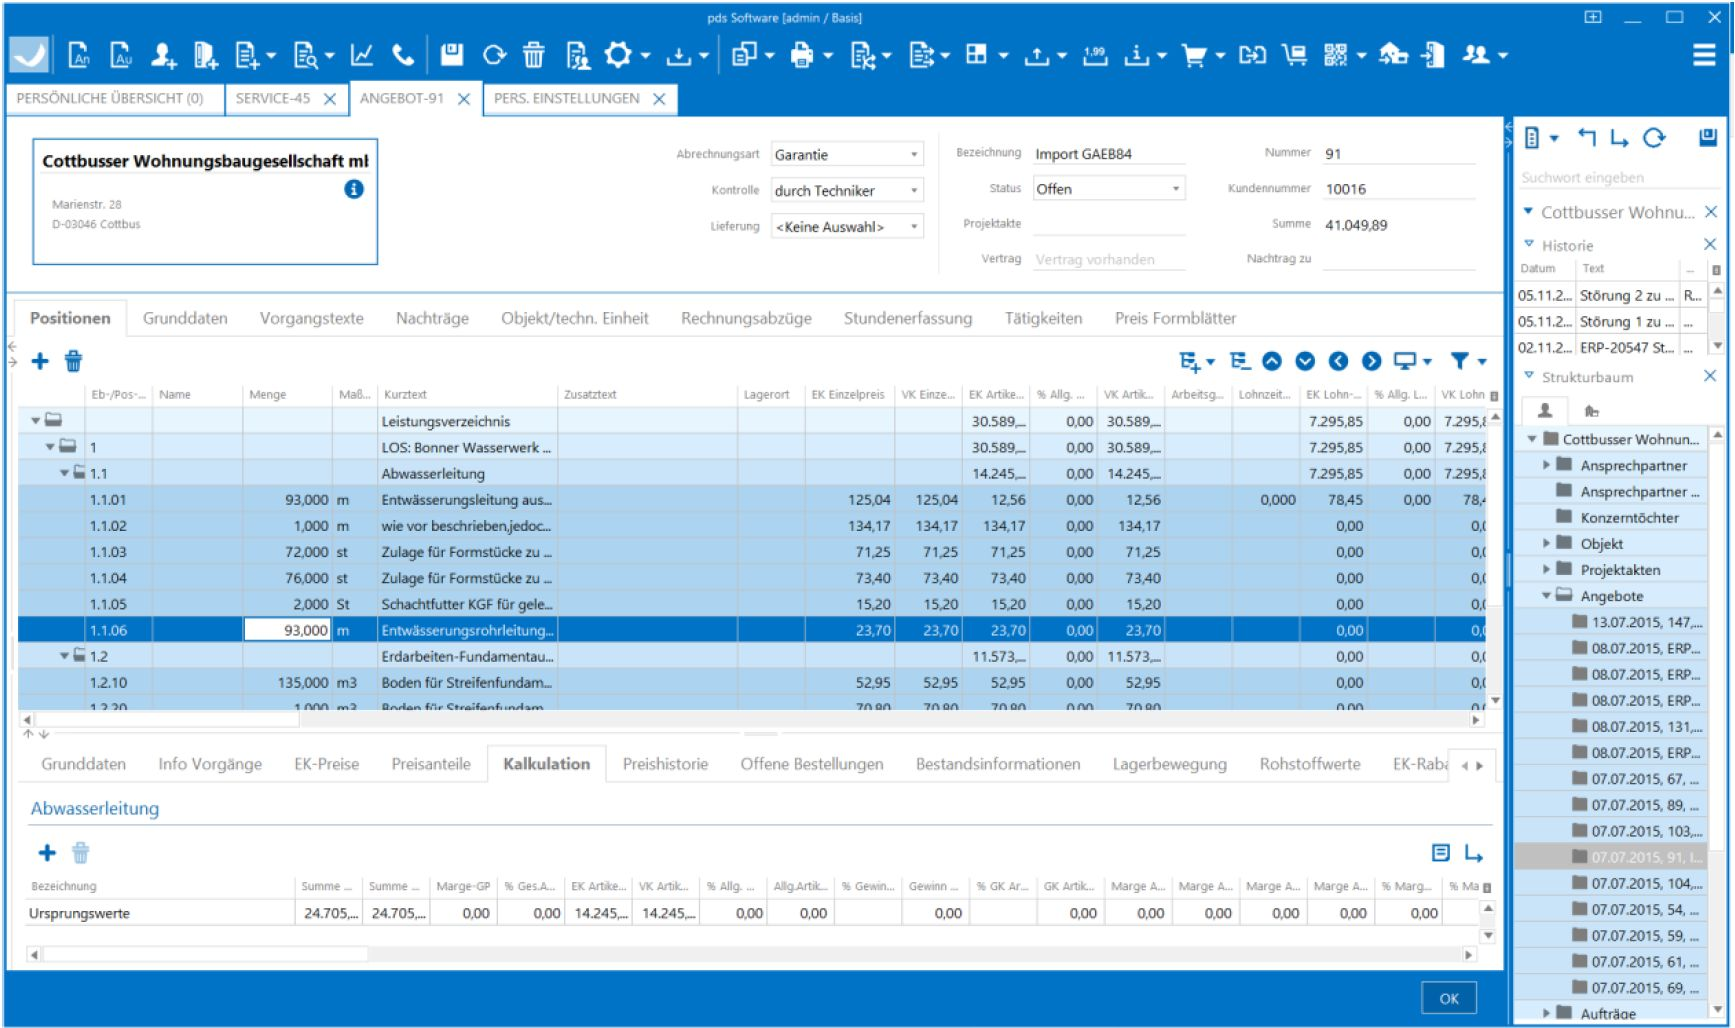Viewport: 1735px width, 1028px height.
Task: Click the delete icon above the positions grid
Action: pyautogui.click(x=71, y=360)
